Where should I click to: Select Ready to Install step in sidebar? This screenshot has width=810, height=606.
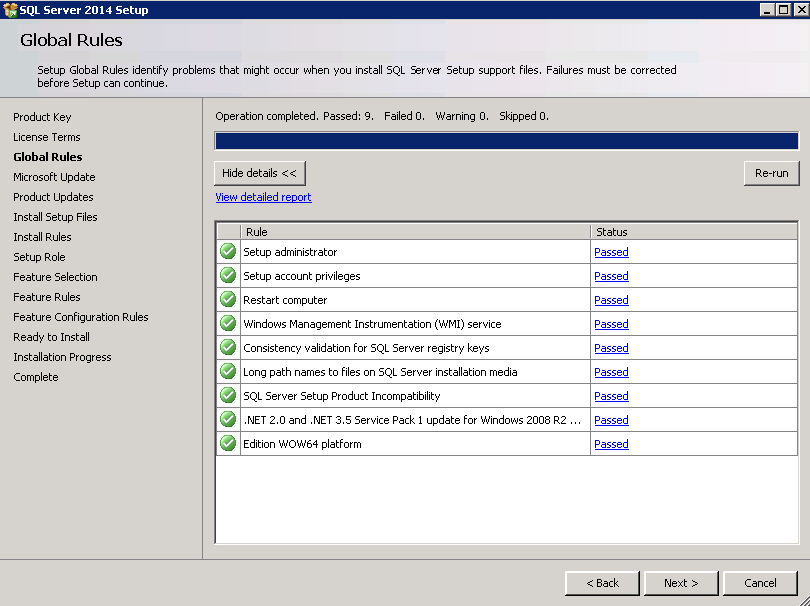point(52,337)
